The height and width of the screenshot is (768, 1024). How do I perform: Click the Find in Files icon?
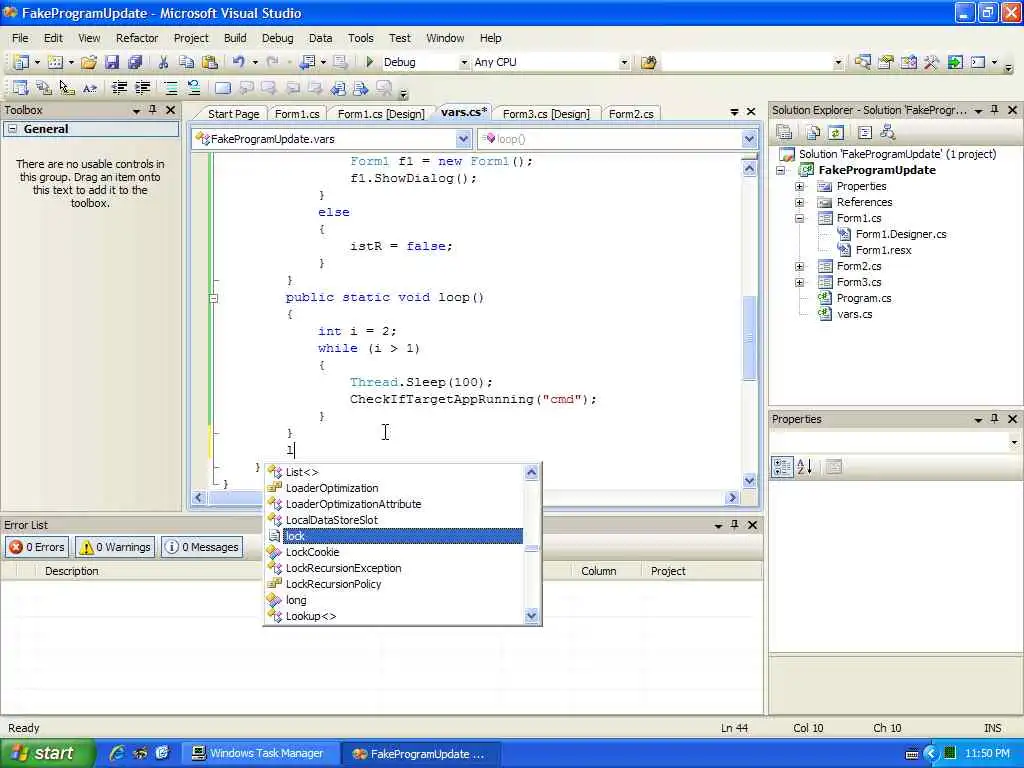coord(648,62)
